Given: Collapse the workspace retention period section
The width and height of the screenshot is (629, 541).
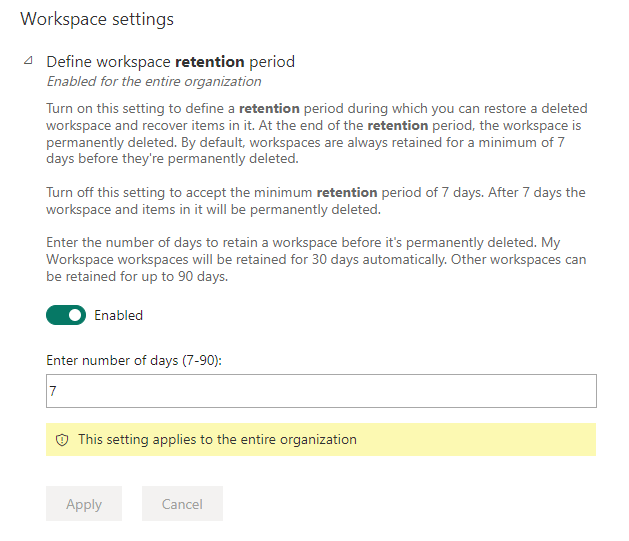Looking at the screenshot, I should coord(28,62).
